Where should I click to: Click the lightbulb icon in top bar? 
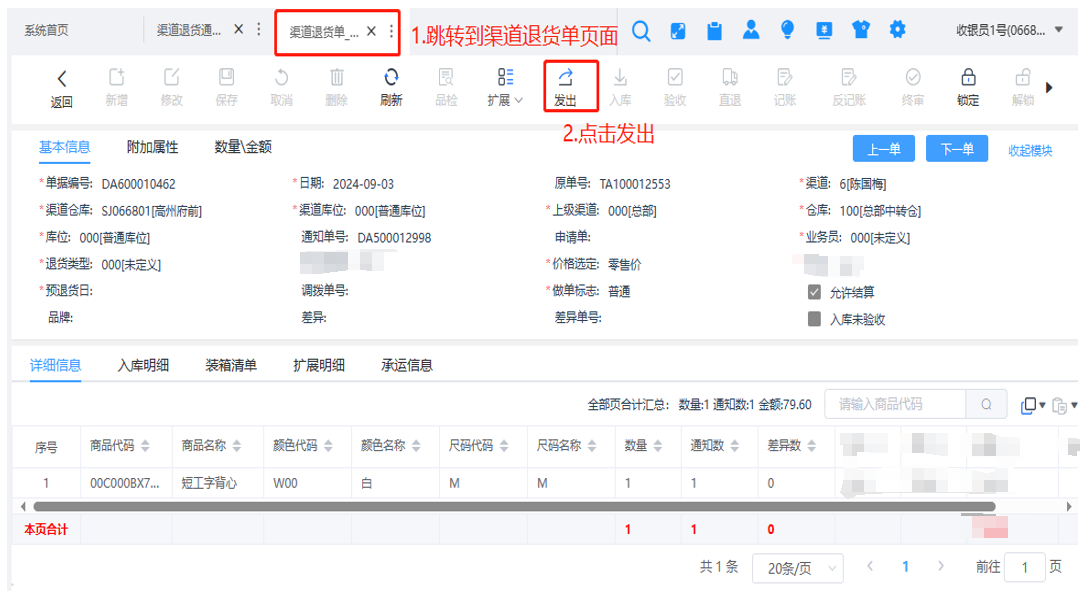pos(788,31)
